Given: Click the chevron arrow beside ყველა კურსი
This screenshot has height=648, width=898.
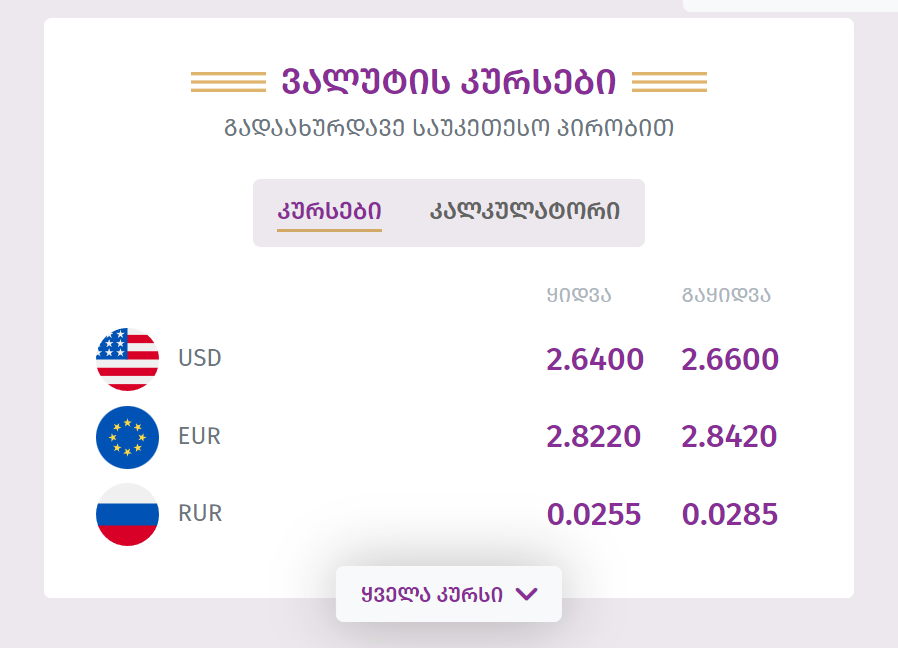Looking at the screenshot, I should click(x=526, y=594).
